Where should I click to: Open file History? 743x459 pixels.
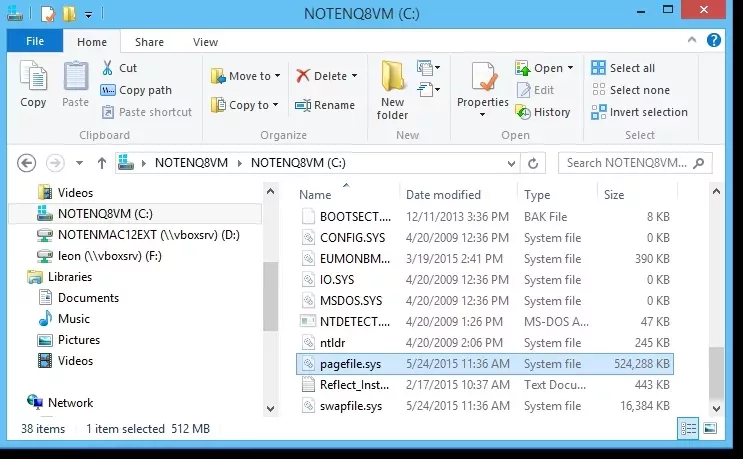(543, 112)
